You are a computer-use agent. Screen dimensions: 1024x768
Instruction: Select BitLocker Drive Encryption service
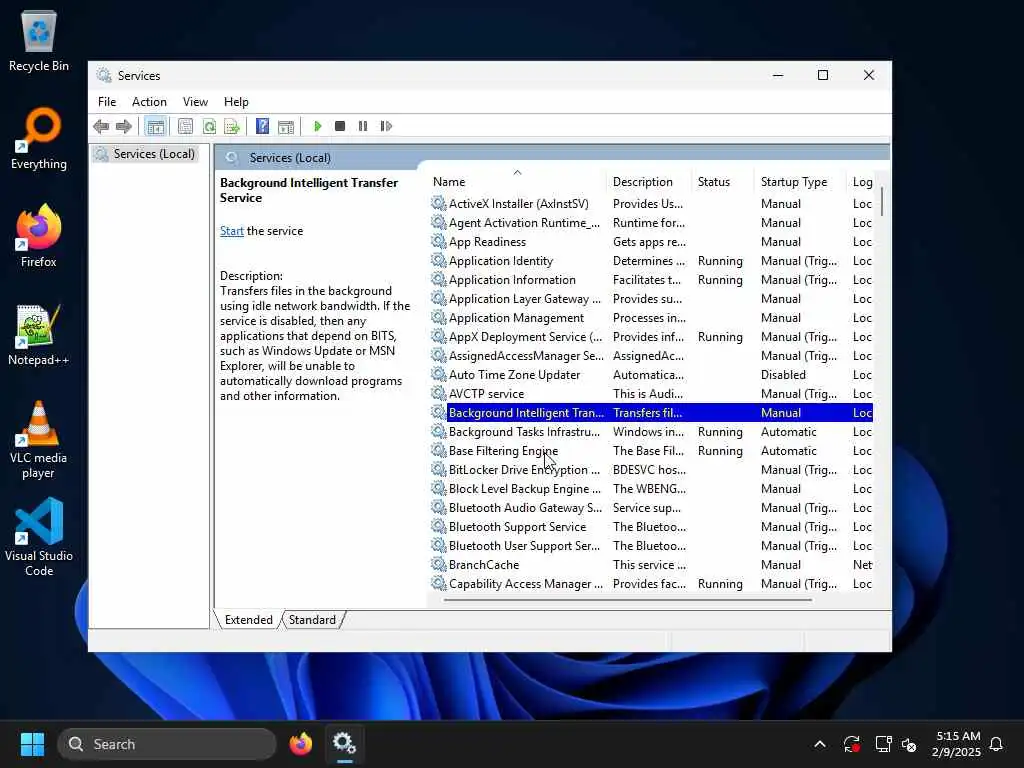point(651,470)
